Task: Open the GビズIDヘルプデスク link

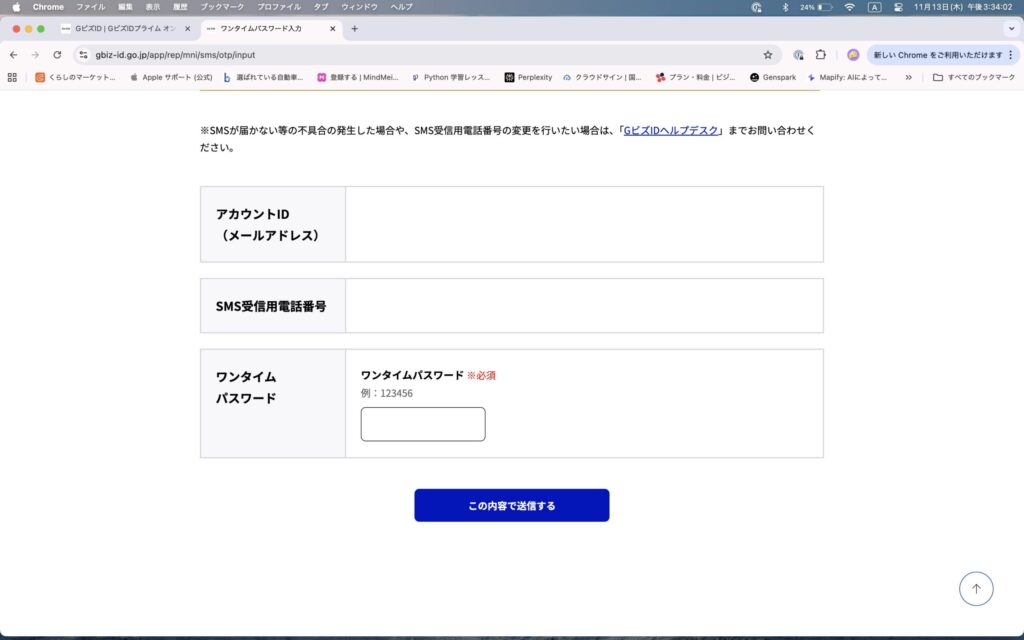Action: [x=671, y=131]
